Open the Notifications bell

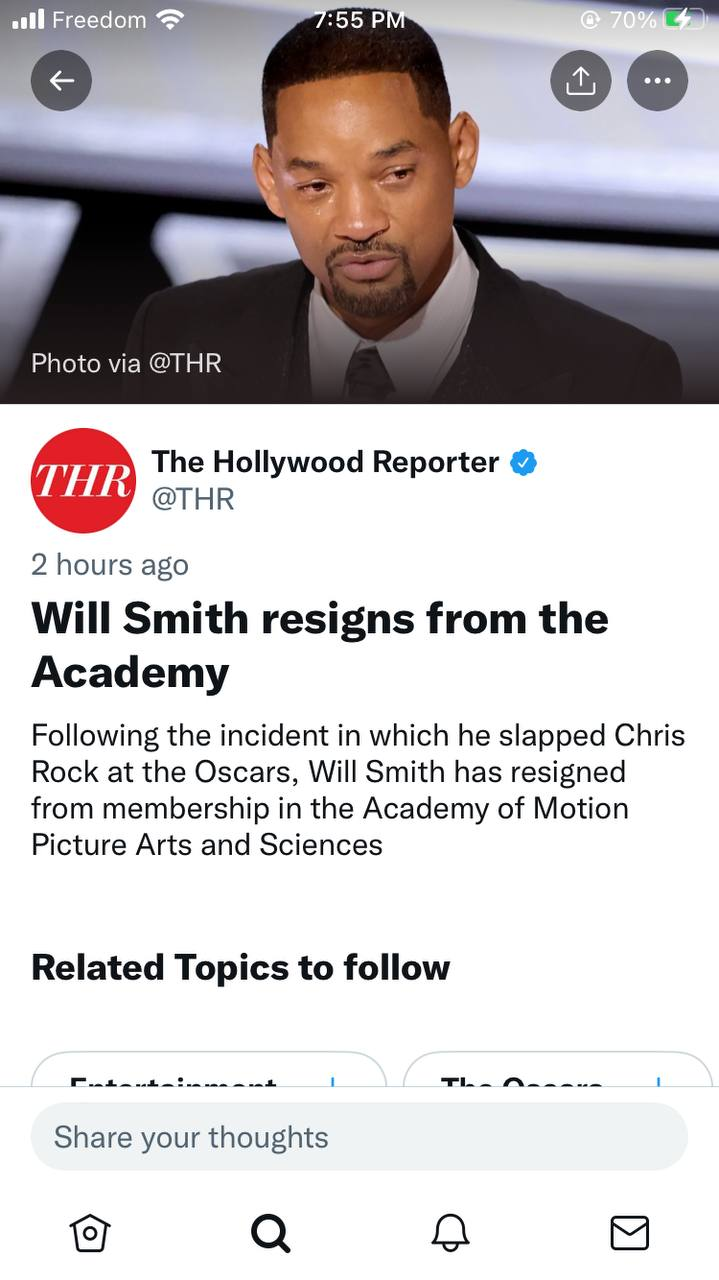tap(450, 1232)
